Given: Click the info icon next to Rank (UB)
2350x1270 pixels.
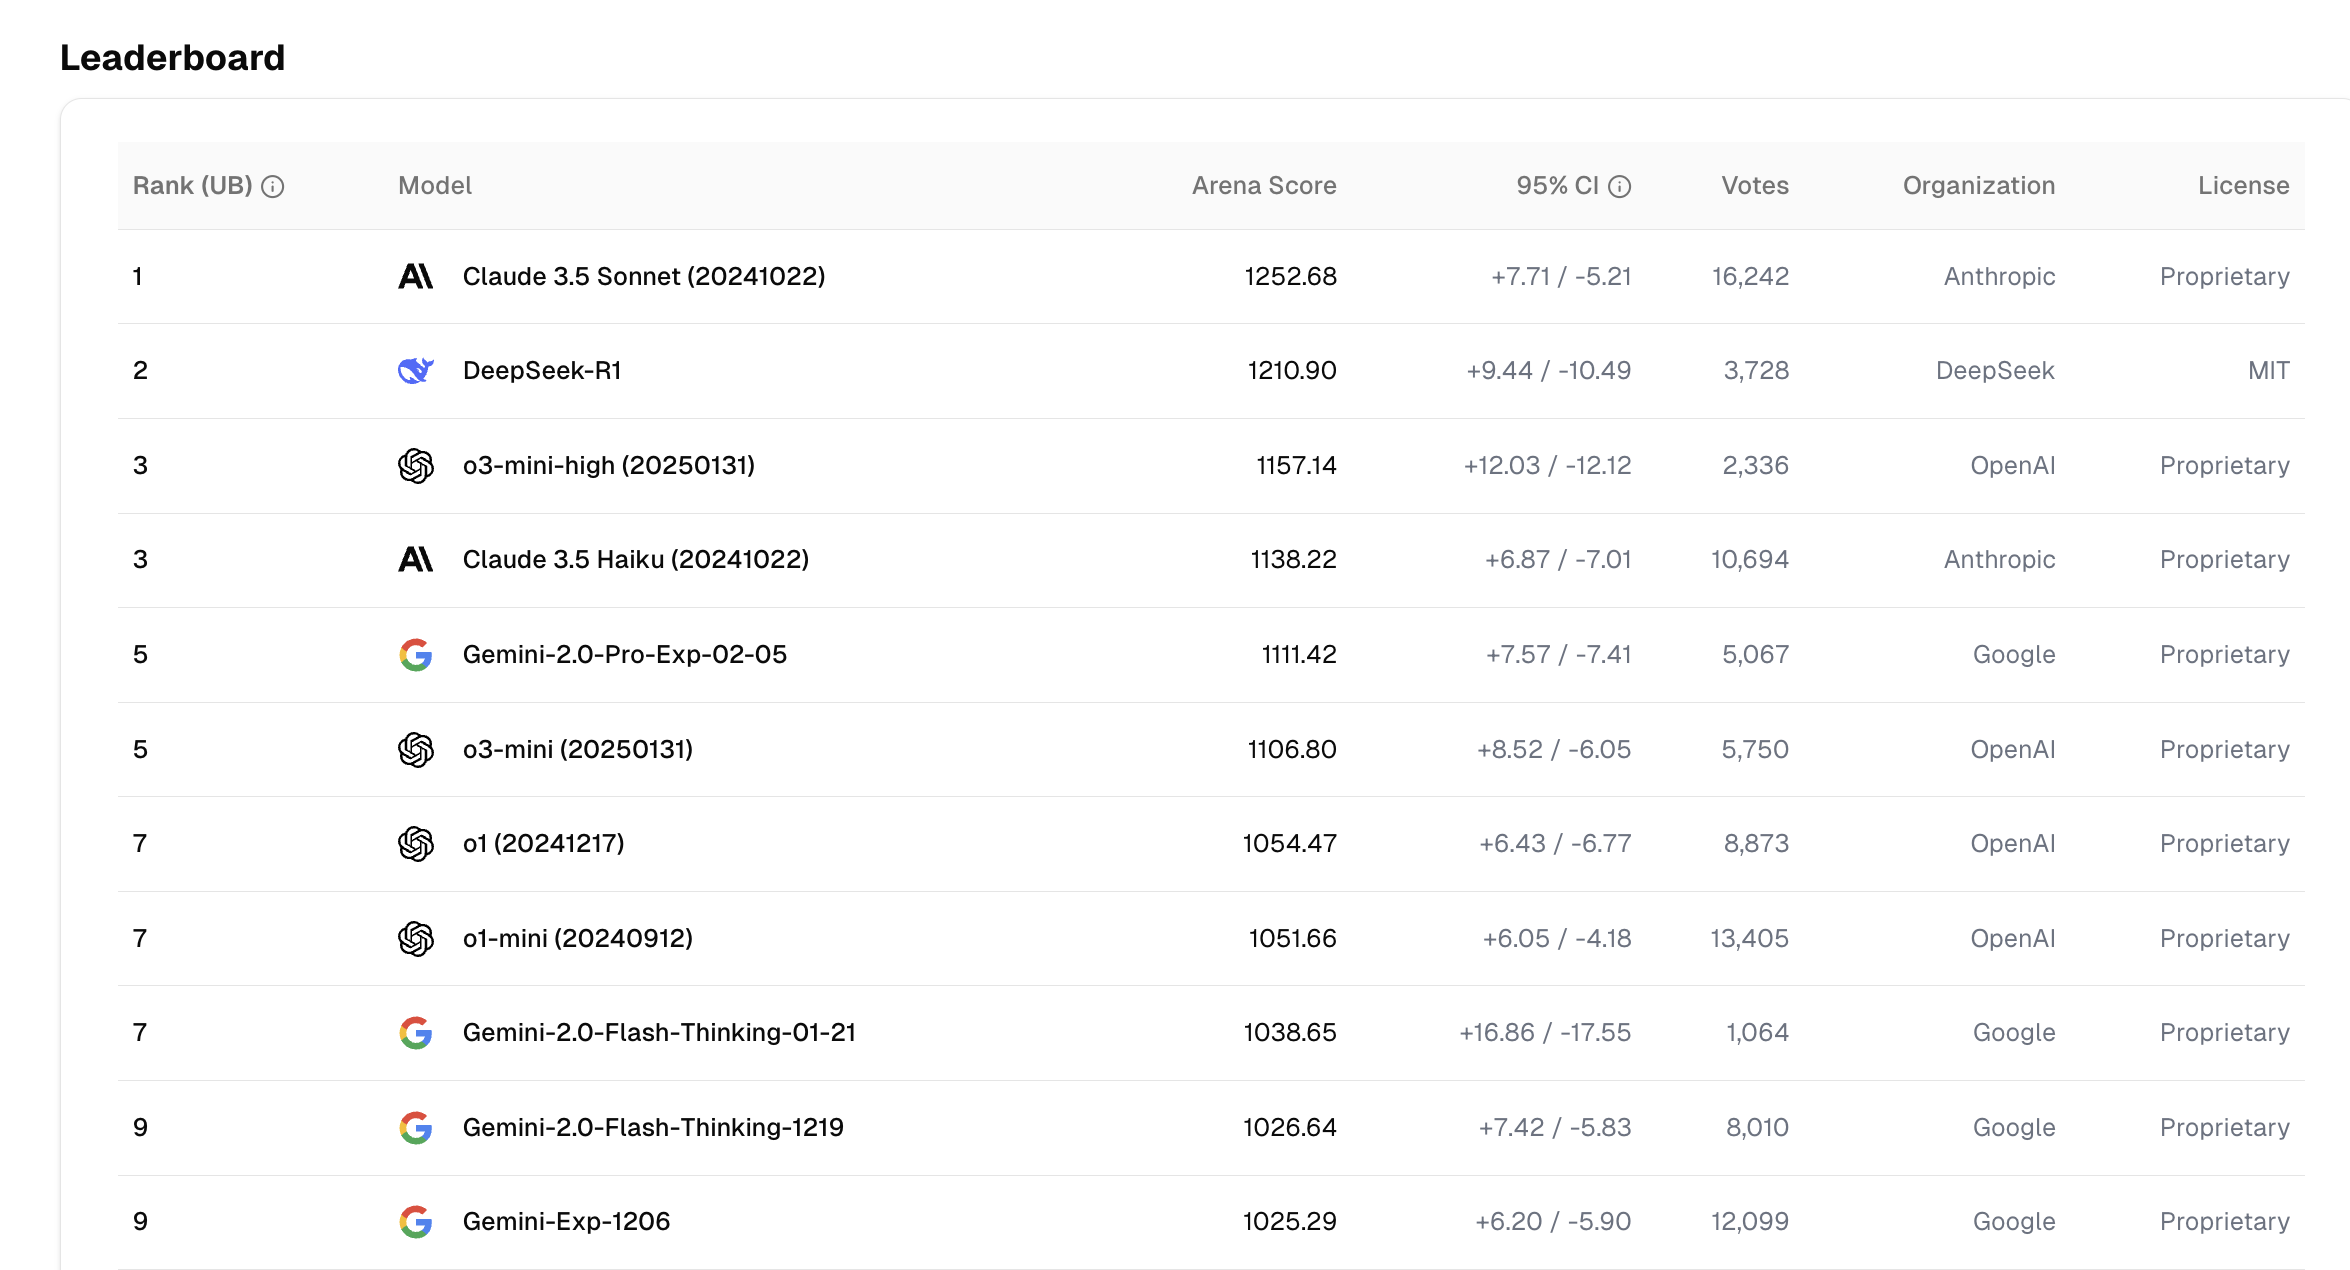Looking at the screenshot, I should (273, 186).
